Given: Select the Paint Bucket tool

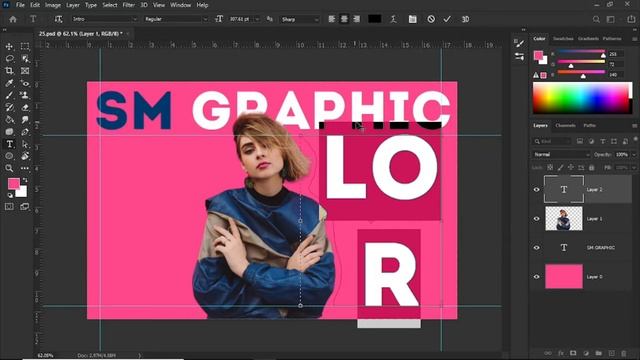Looking at the screenshot, I should coord(9,120).
